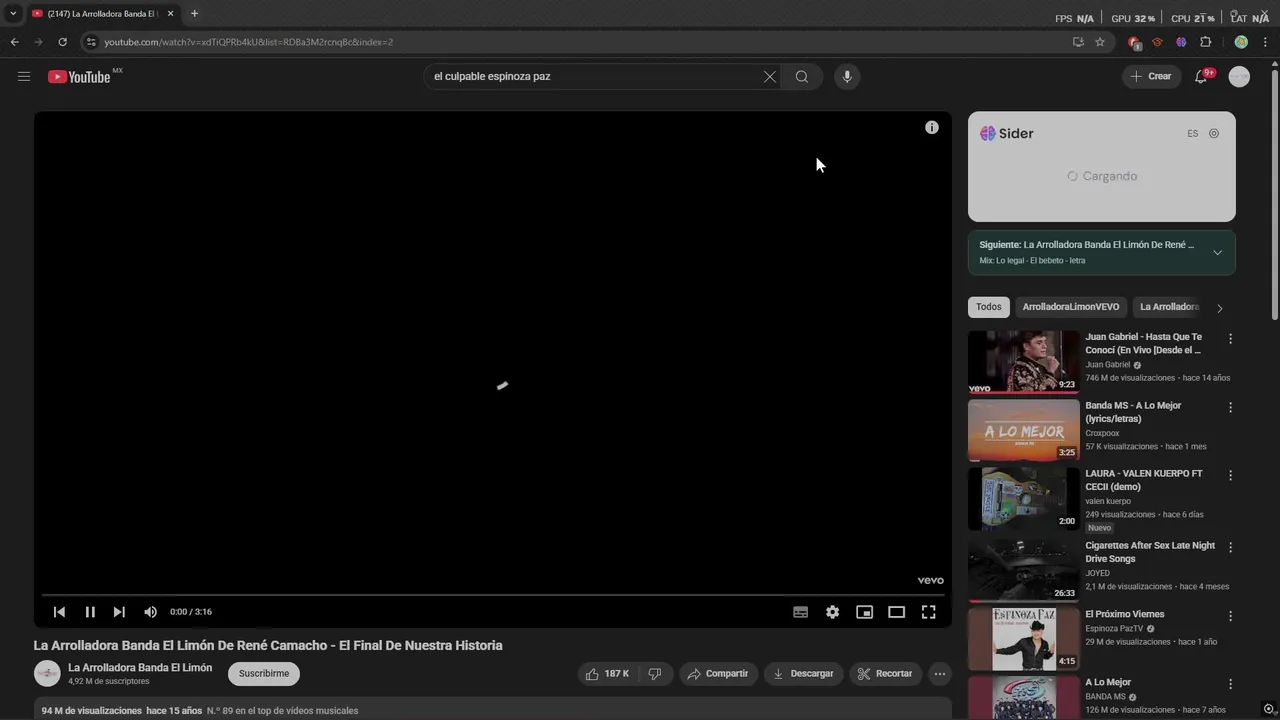
Task: Open browser extensions puzzle icon
Action: (1205, 42)
